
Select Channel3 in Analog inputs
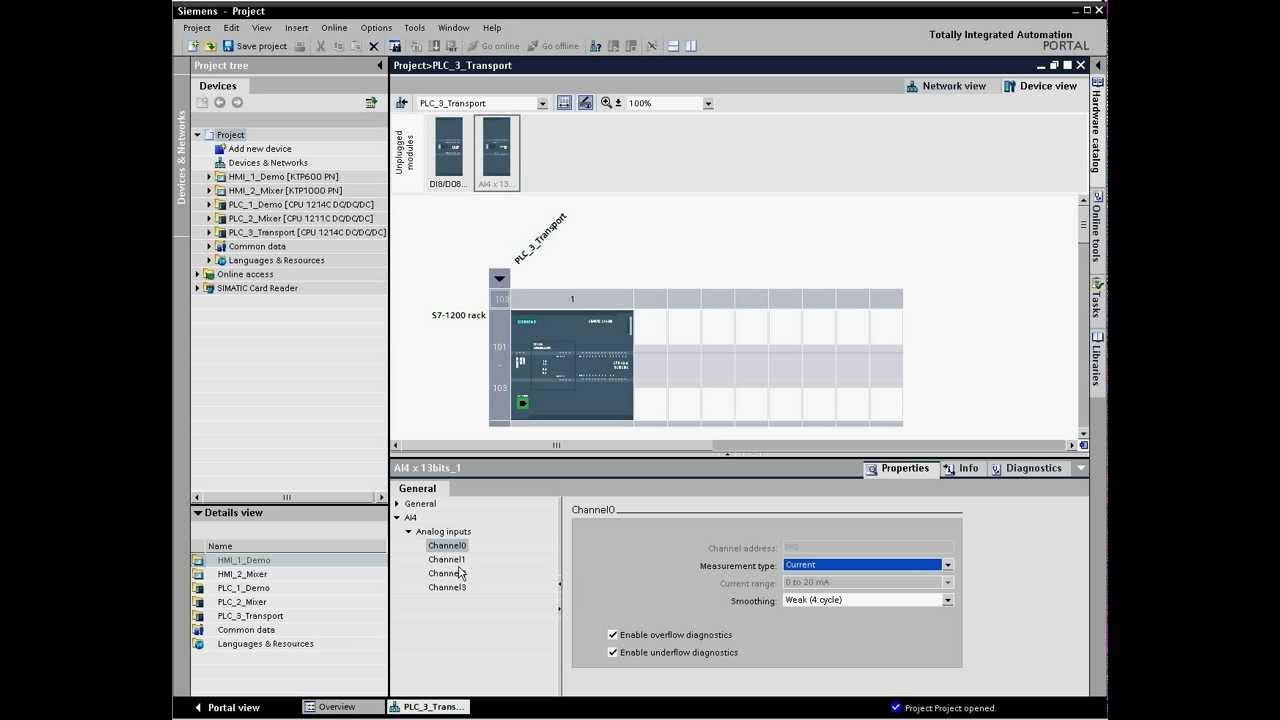click(x=447, y=588)
